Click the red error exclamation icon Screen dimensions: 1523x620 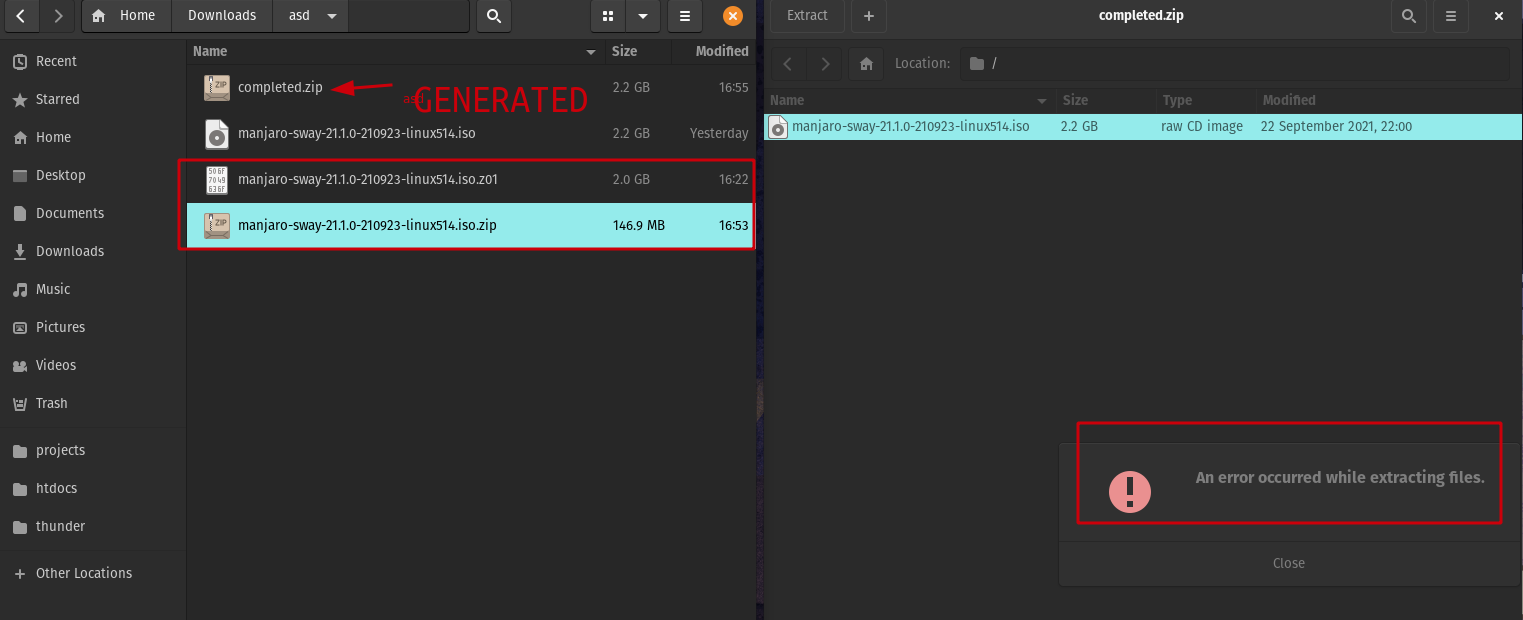[x=1130, y=491]
